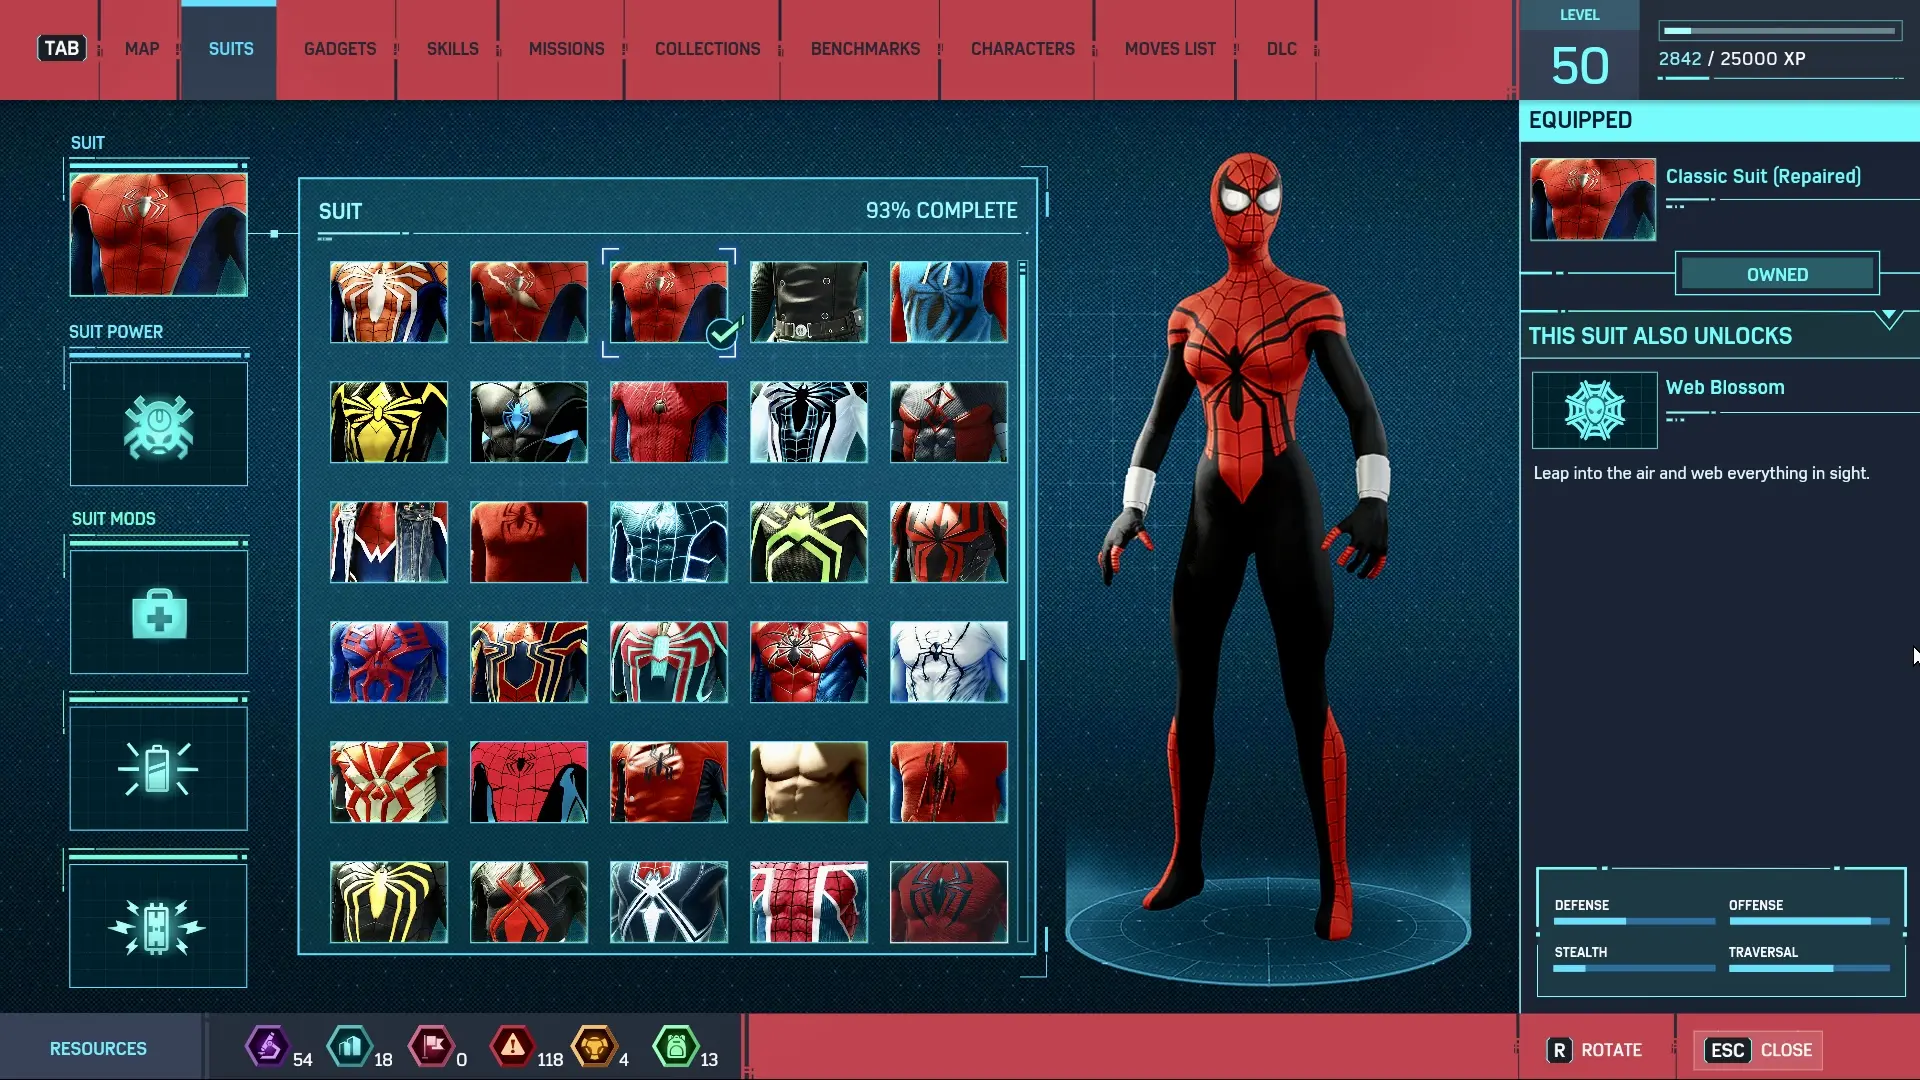
Task: Select the black stealth suit with blue spider
Action: click(x=529, y=422)
